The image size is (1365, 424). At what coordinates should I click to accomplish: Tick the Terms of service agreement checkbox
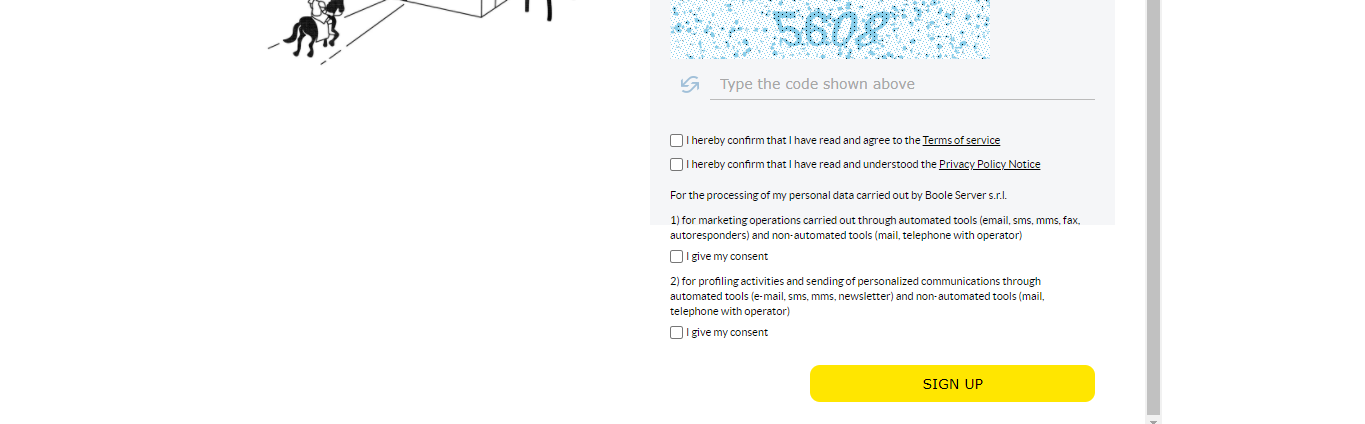tap(677, 141)
